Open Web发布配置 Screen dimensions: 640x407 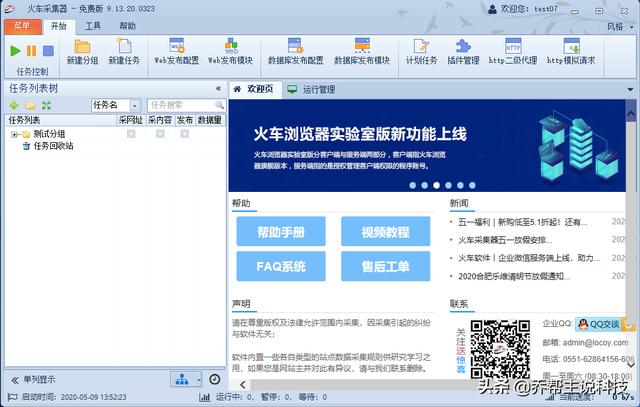click(x=176, y=51)
